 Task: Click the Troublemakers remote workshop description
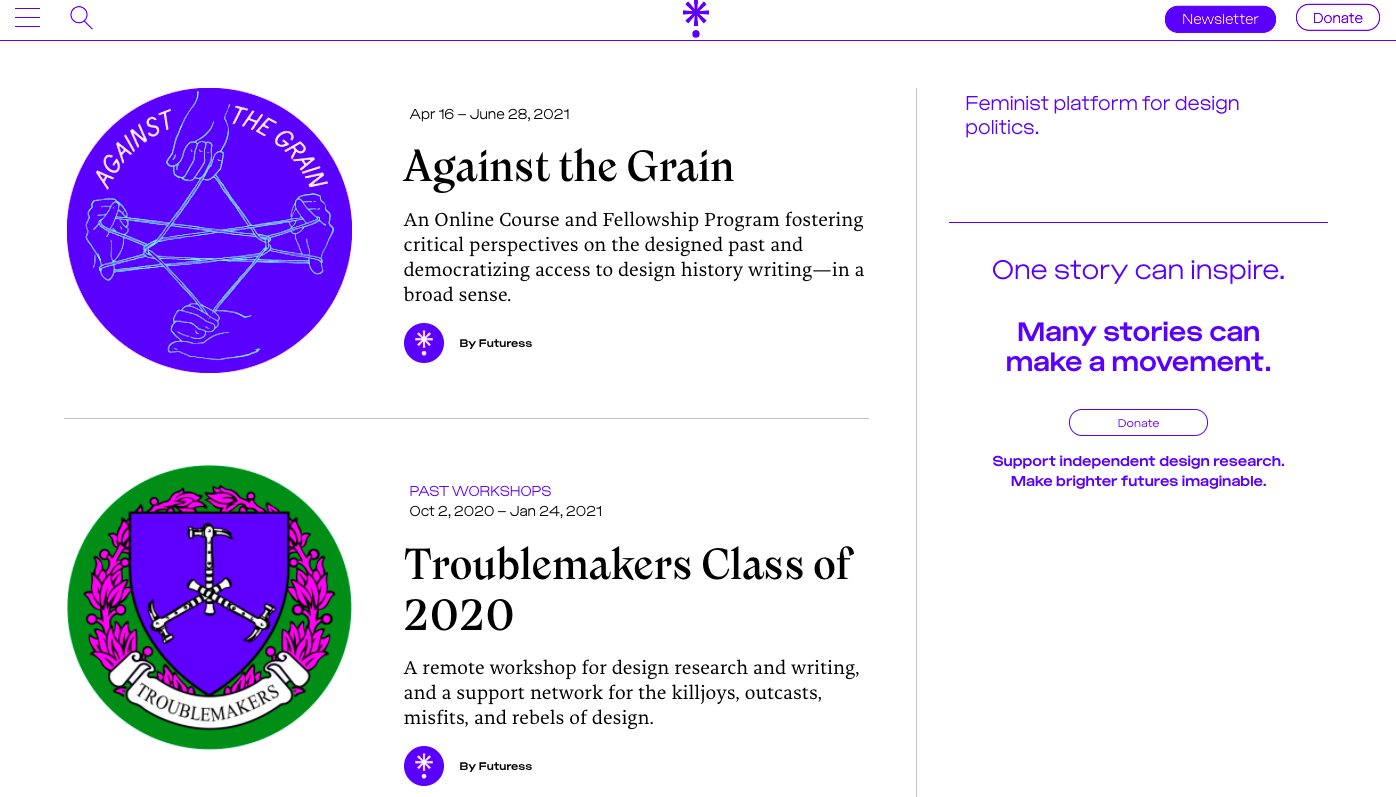[x=631, y=692]
